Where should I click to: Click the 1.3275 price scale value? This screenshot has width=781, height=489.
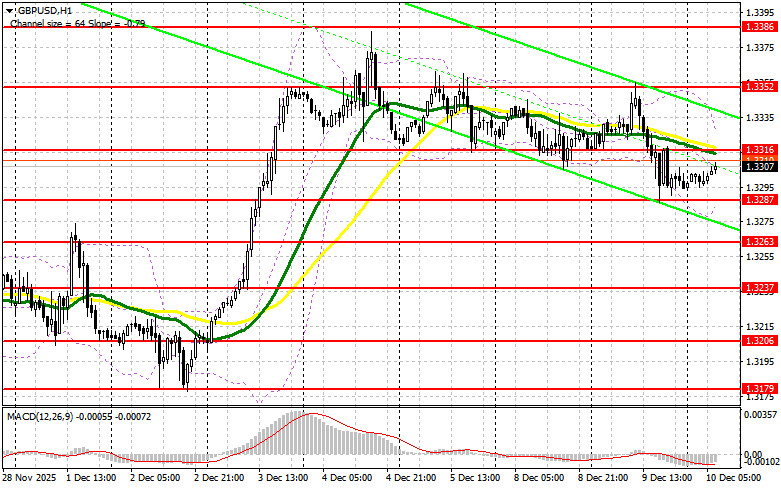pyautogui.click(x=760, y=222)
